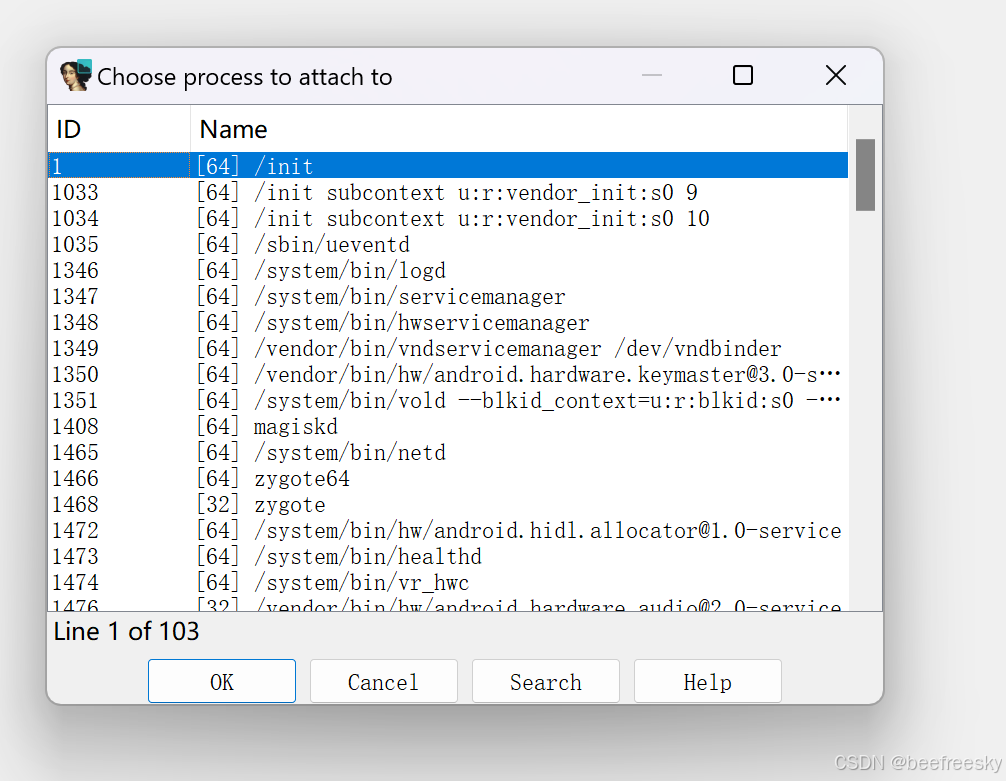Click the IDA portrait icon in title bar

point(76,76)
